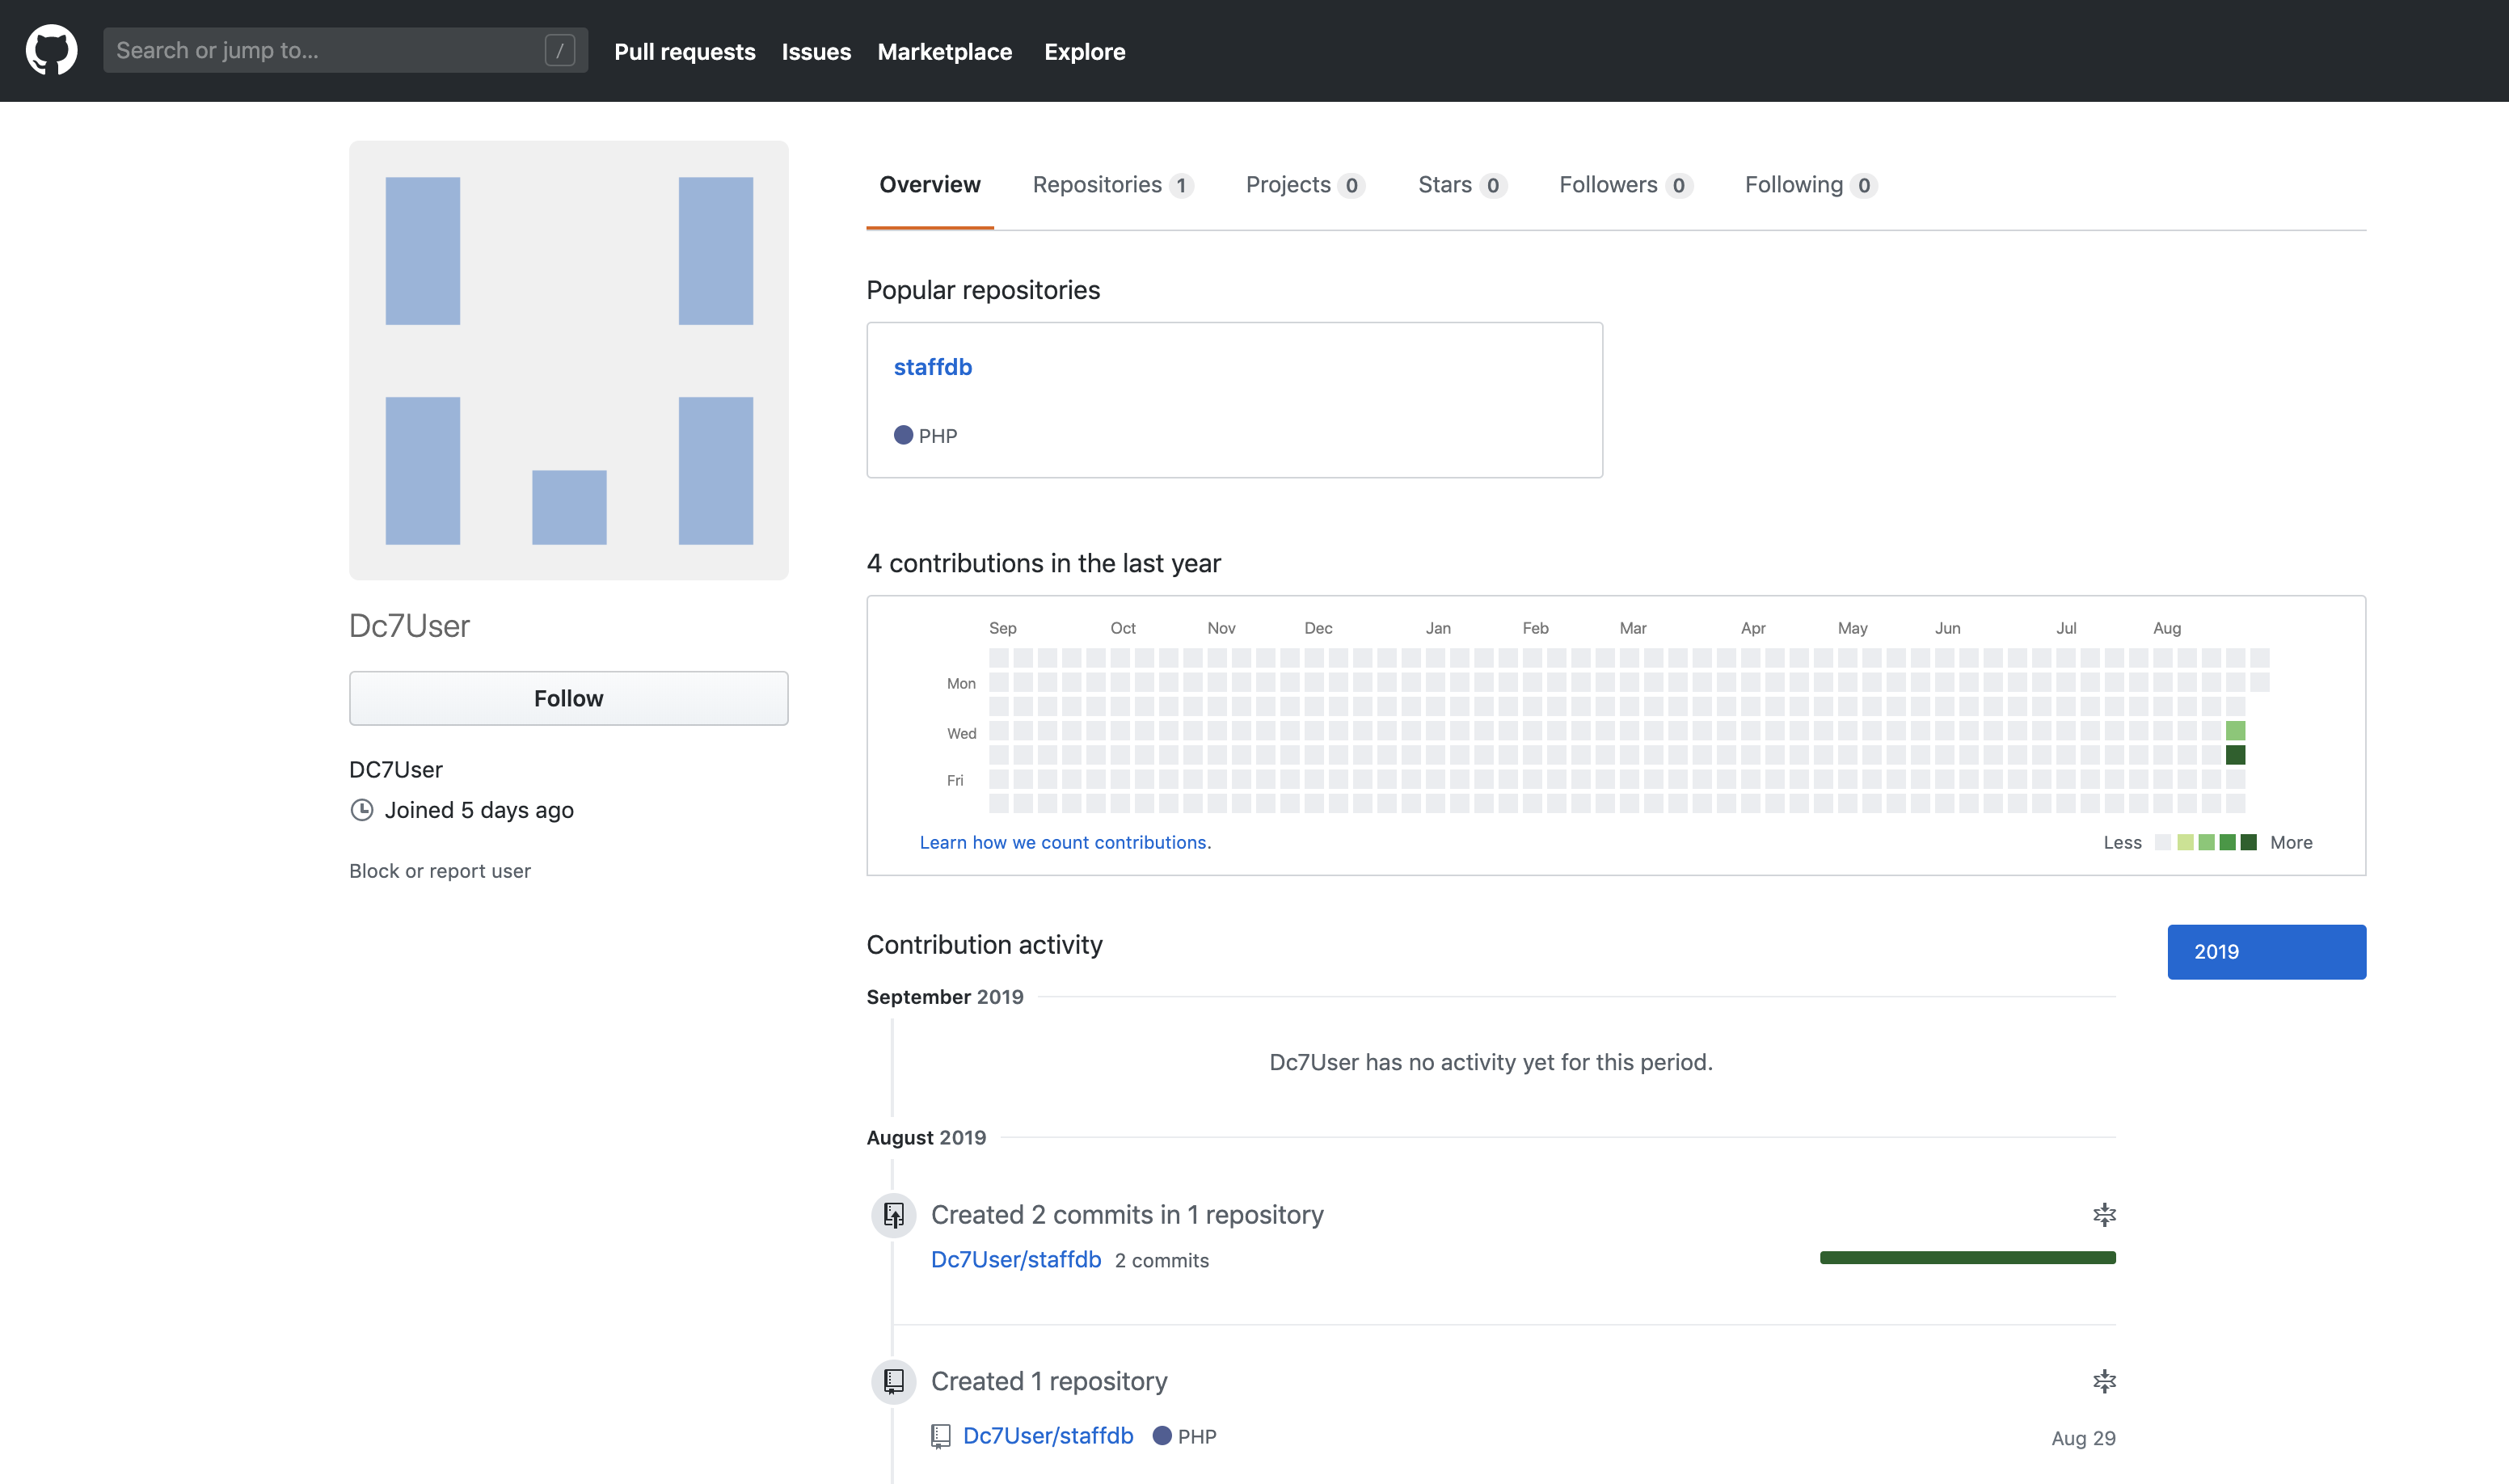Follow the user Dc7User

click(x=569, y=698)
